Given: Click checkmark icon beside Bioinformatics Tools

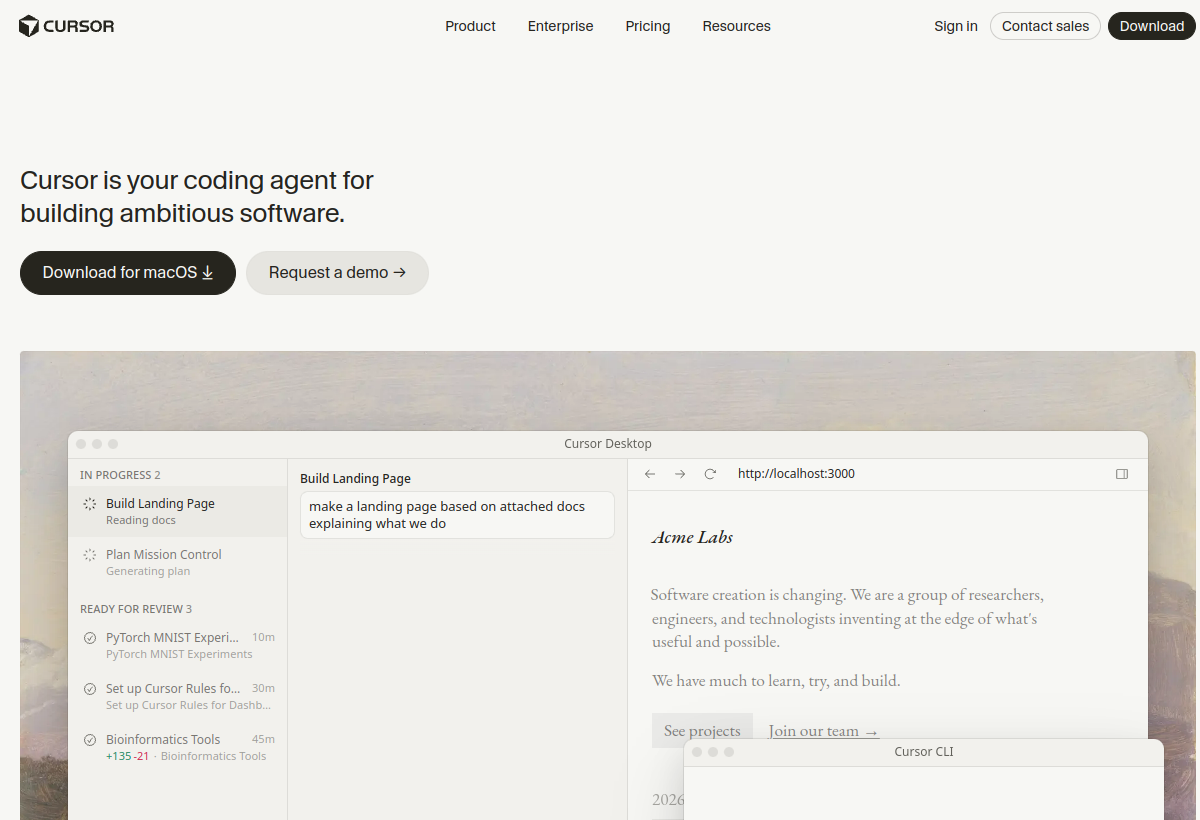Looking at the screenshot, I should (90, 740).
